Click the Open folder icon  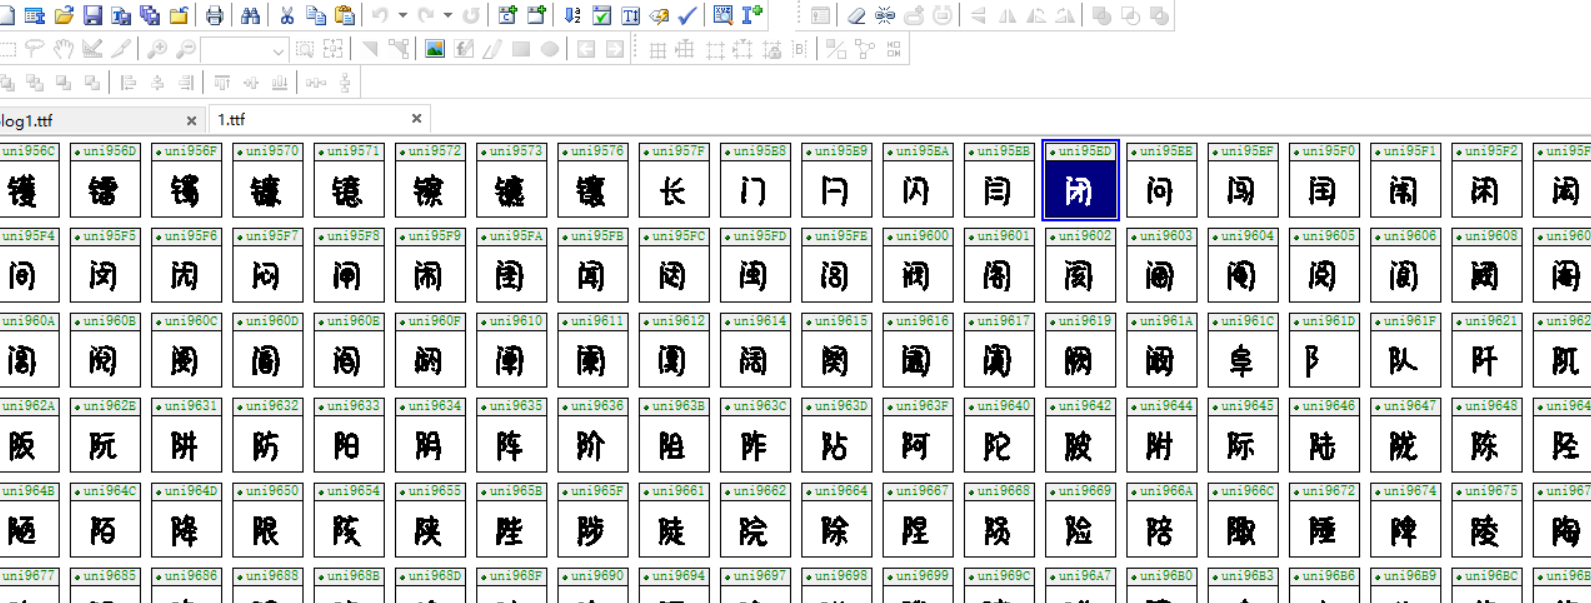[64, 15]
